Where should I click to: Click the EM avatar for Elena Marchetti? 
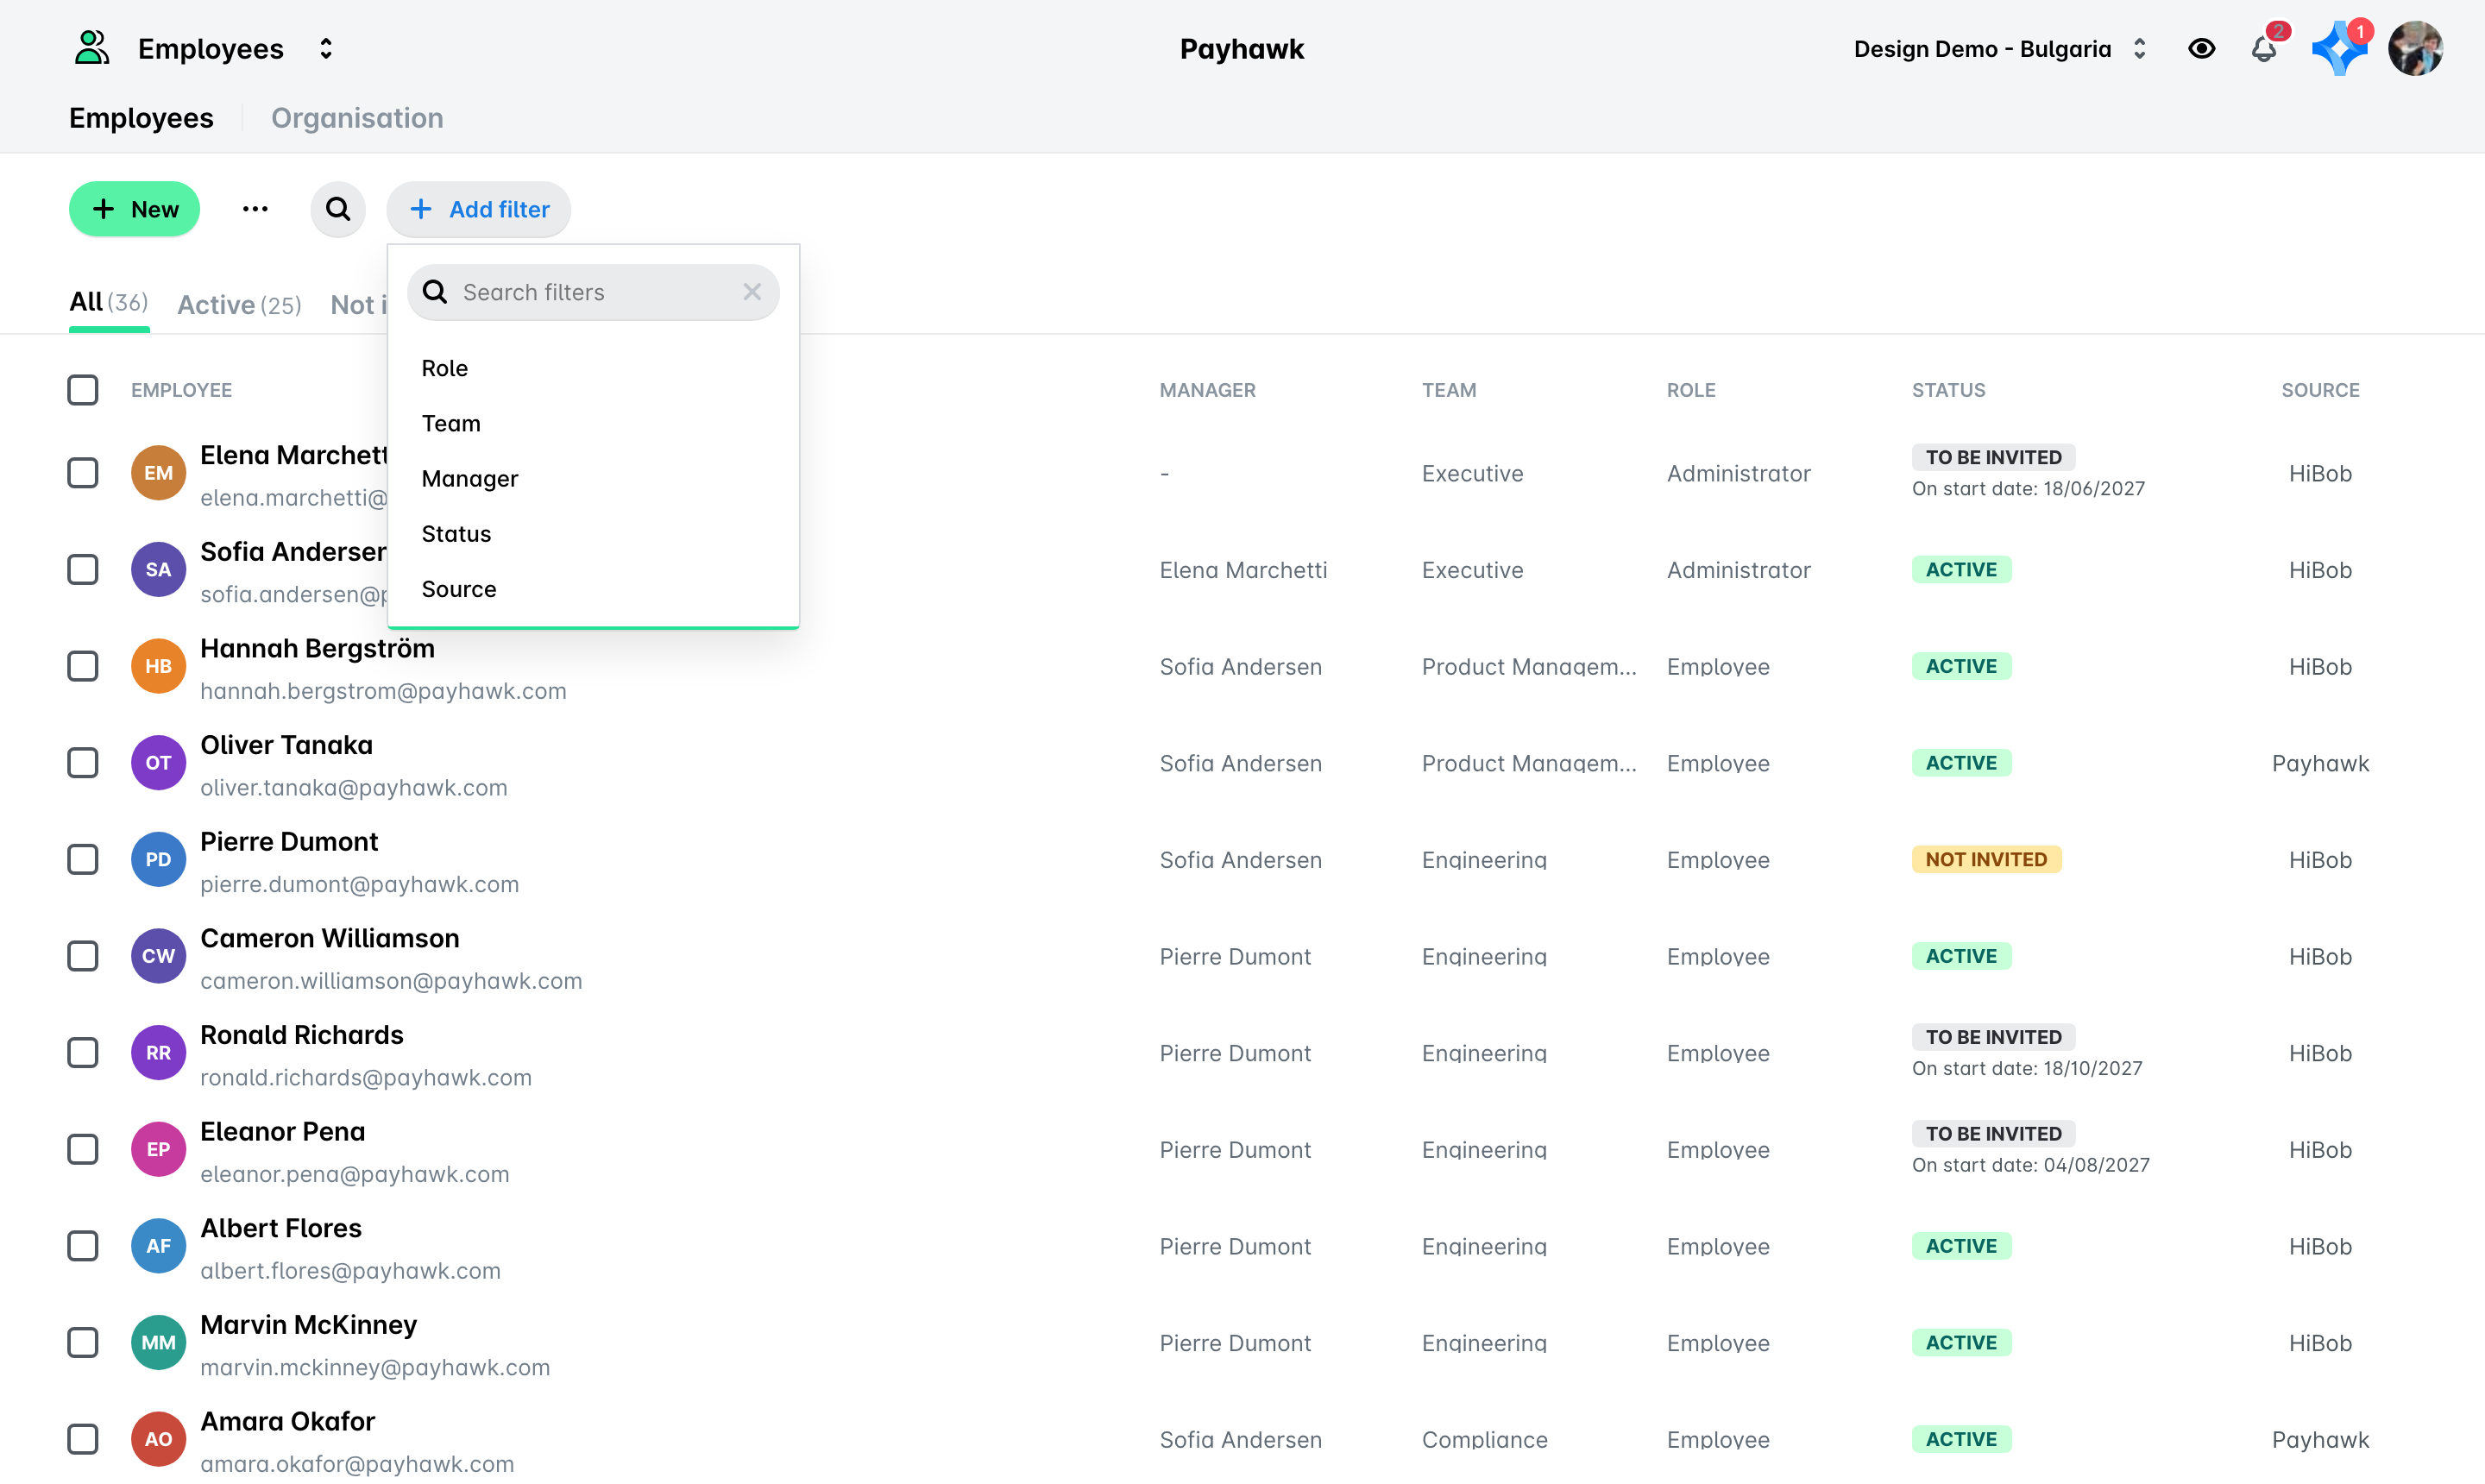pyautogui.click(x=158, y=473)
